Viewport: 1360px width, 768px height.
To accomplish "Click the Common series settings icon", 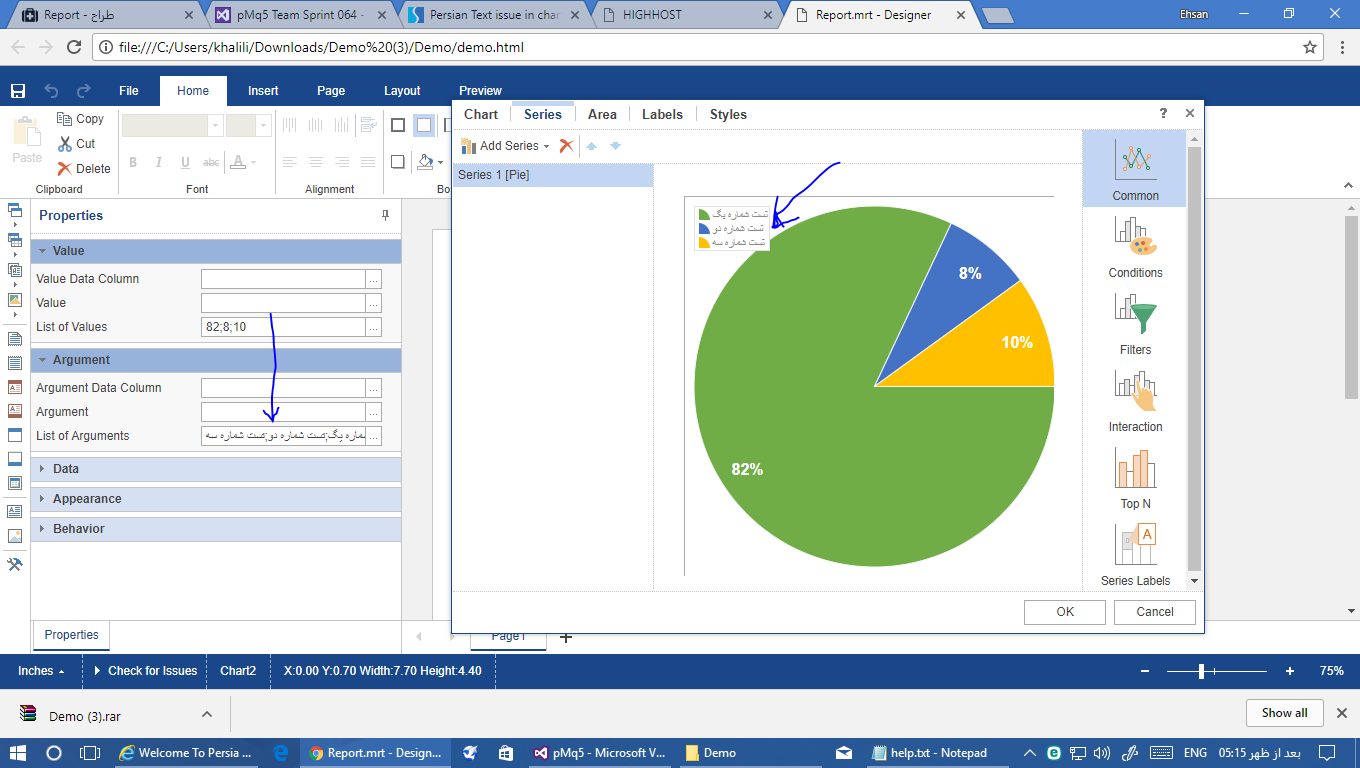I will [x=1135, y=161].
